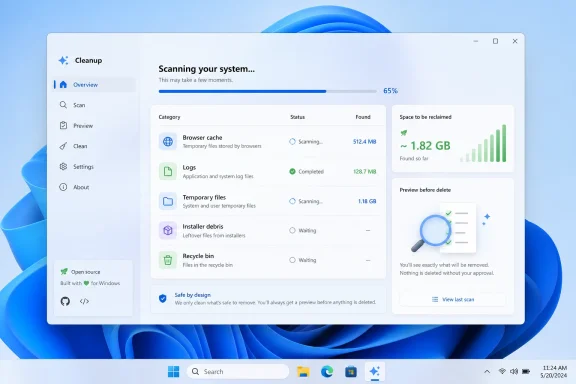
Task: Click the Recycle bin trash icon
Action: (x=168, y=260)
